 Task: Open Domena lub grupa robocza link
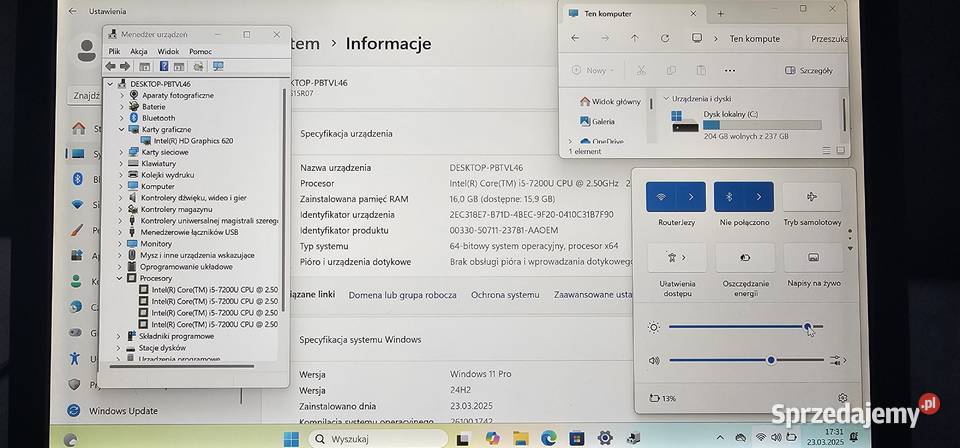click(402, 295)
